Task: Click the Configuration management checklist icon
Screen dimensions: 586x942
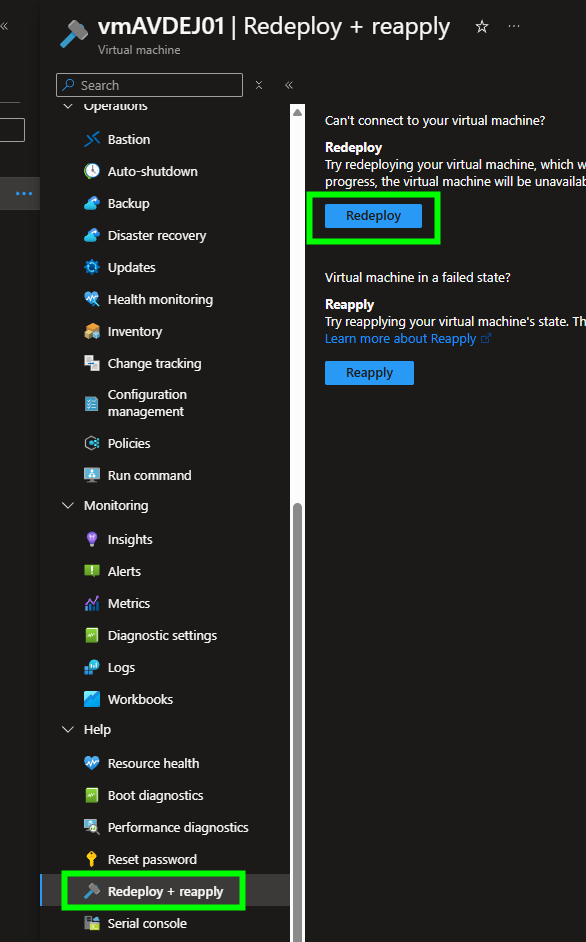Action: pyautogui.click(x=92, y=403)
